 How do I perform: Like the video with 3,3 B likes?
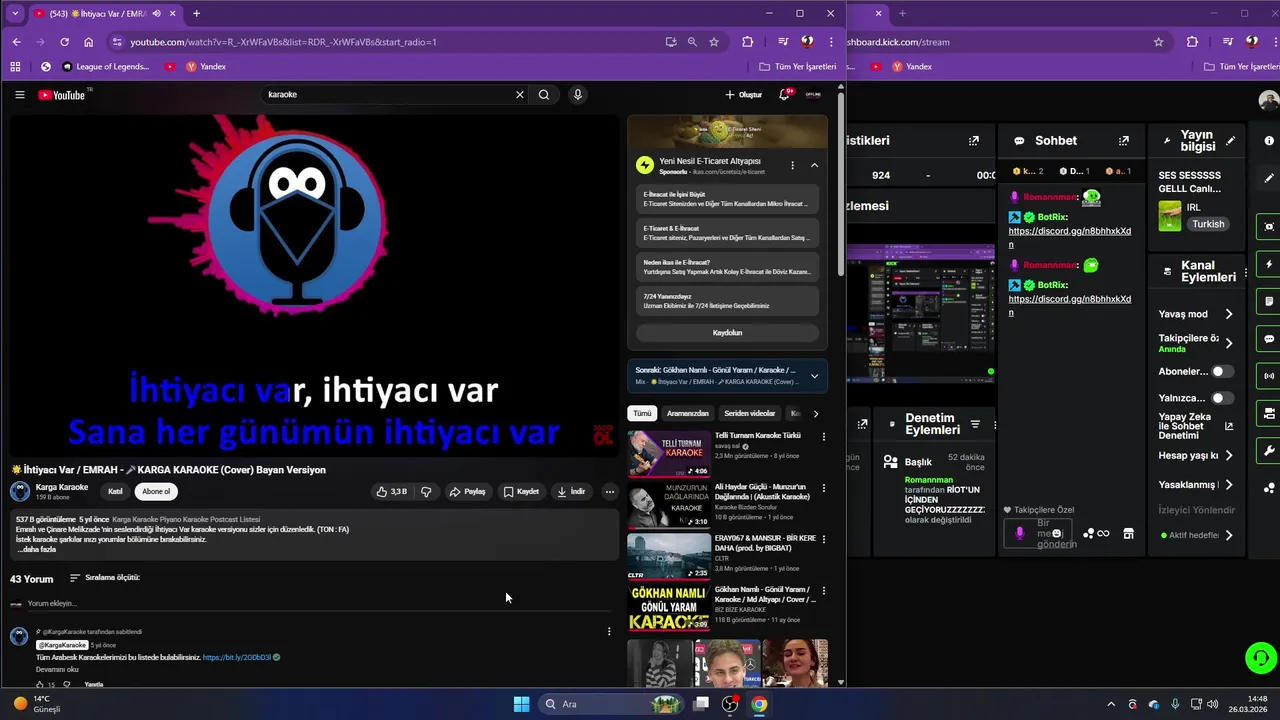[x=391, y=491]
